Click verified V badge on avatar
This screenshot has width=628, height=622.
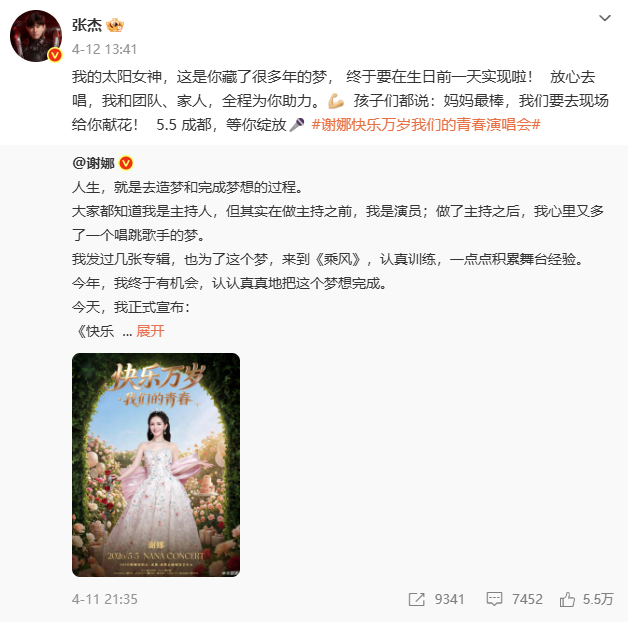55,55
